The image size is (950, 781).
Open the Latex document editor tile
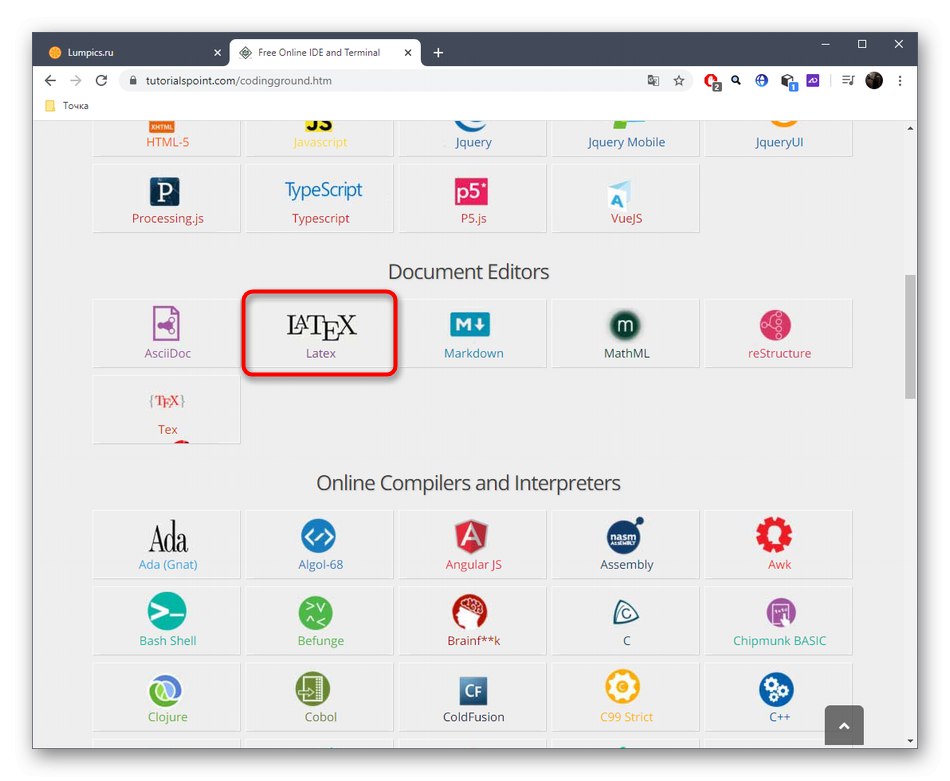coord(320,333)
